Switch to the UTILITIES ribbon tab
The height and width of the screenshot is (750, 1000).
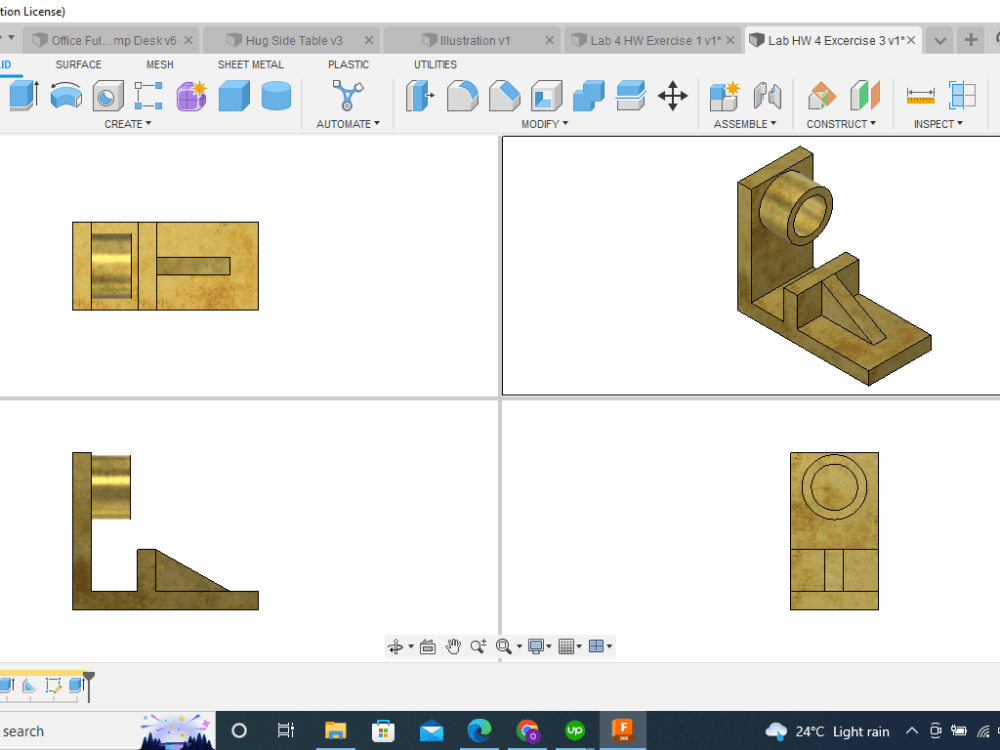[x=435, y=64]
